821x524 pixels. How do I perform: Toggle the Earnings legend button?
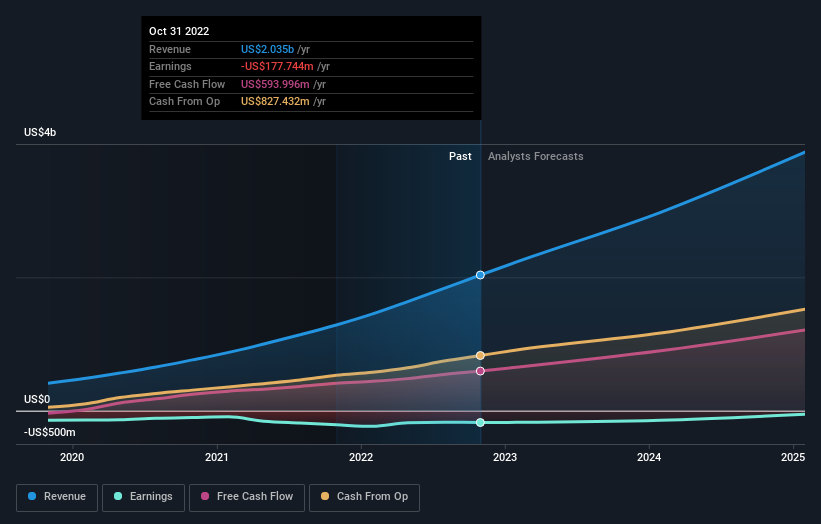143,497
